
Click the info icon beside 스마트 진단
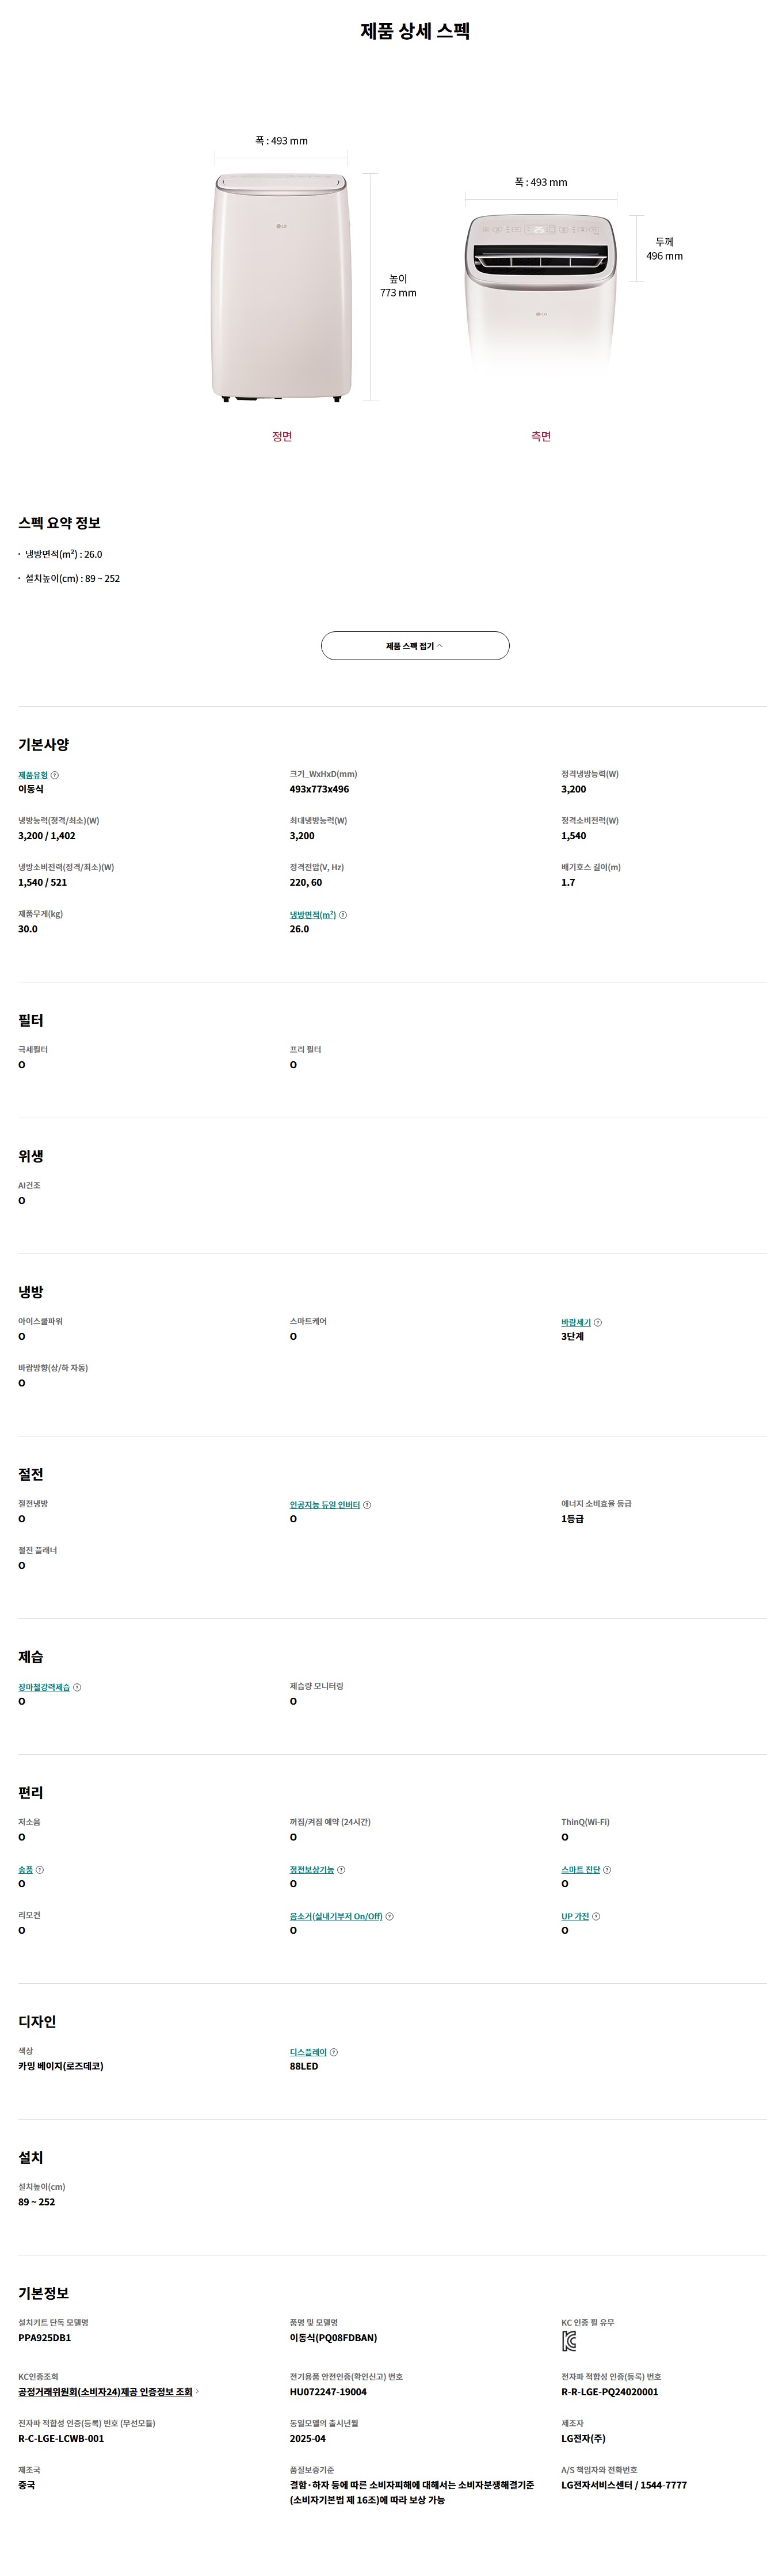click(x=607, y=1869)
